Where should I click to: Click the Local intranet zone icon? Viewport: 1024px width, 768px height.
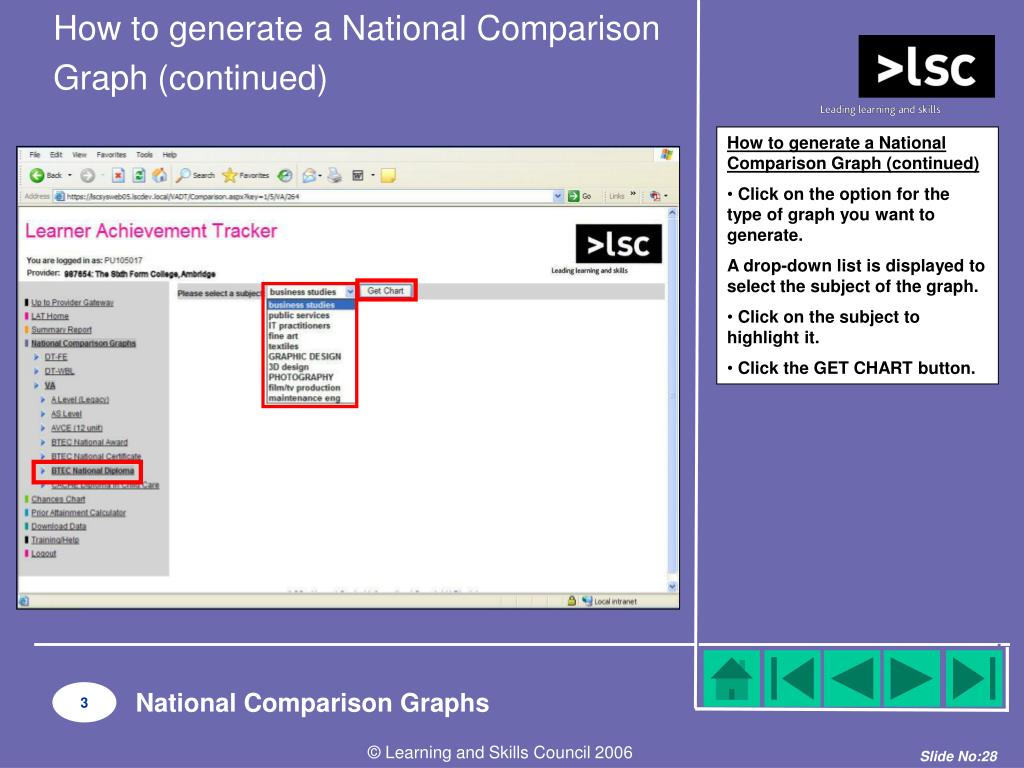click(x=587, y=601)
